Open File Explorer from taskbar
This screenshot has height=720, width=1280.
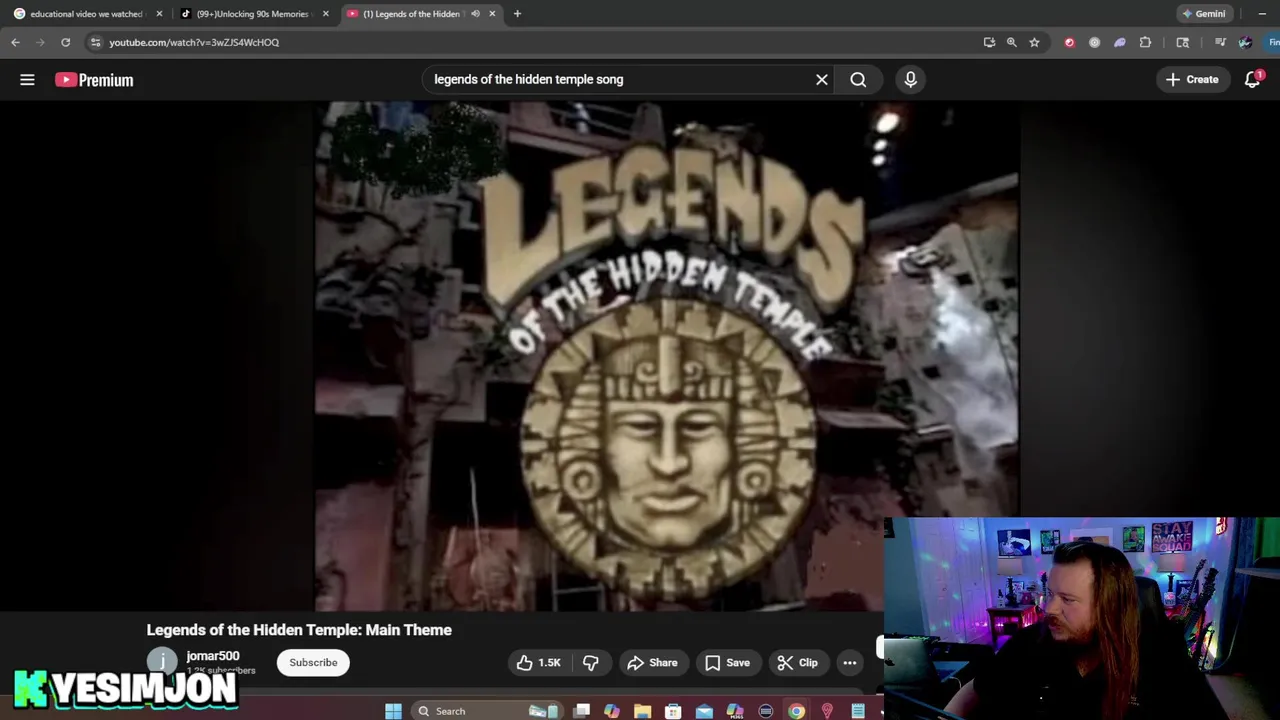point(642,711)
